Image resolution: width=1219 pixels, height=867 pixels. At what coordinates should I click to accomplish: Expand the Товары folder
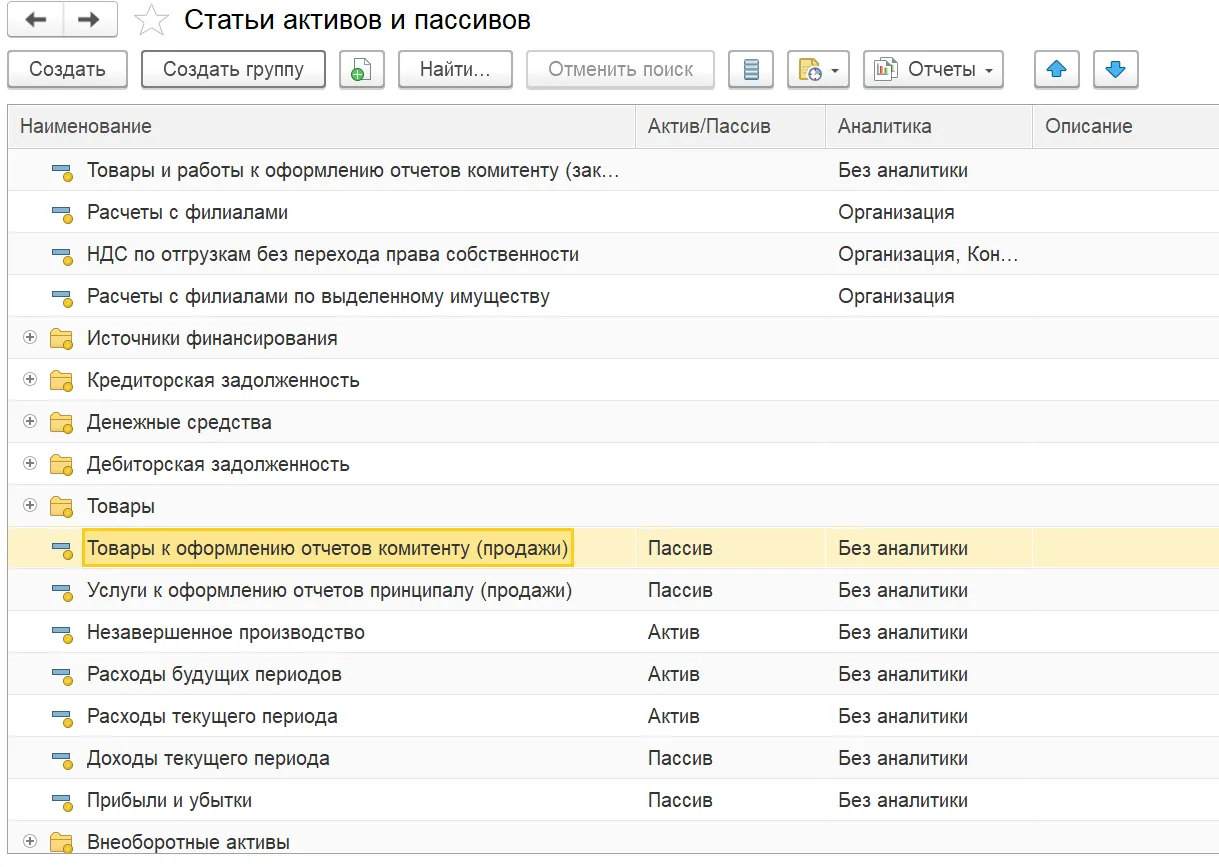(29, 506)
